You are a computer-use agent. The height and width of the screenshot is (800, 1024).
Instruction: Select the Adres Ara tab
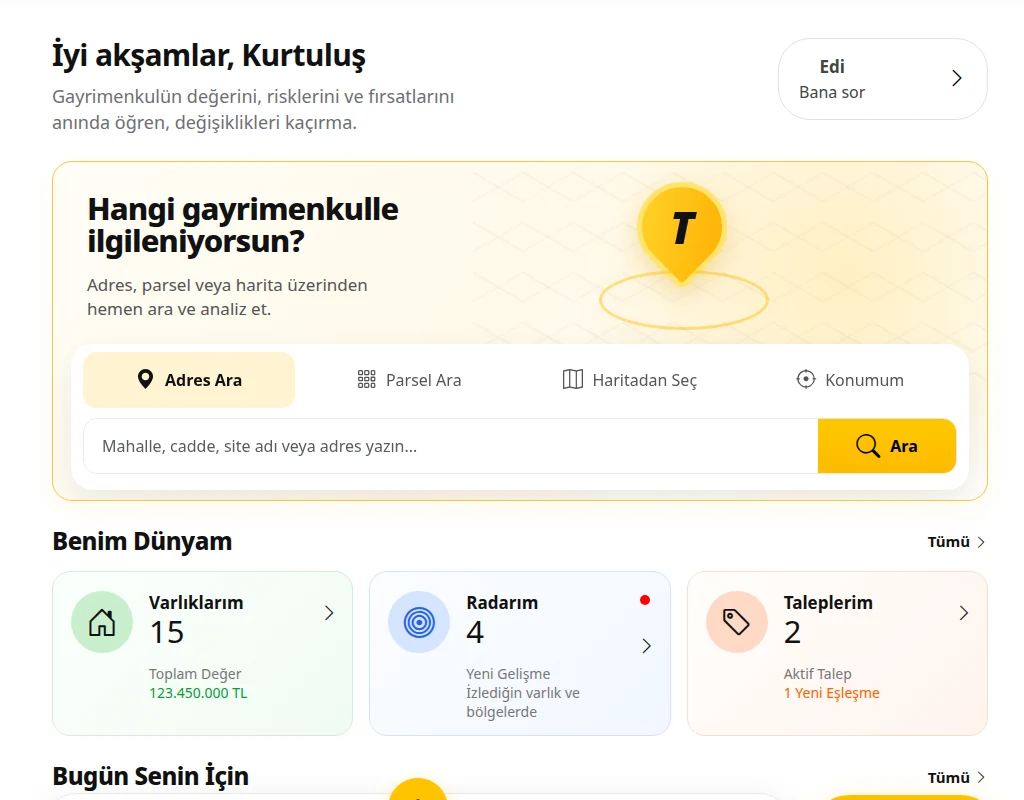(x=189, y=380)
